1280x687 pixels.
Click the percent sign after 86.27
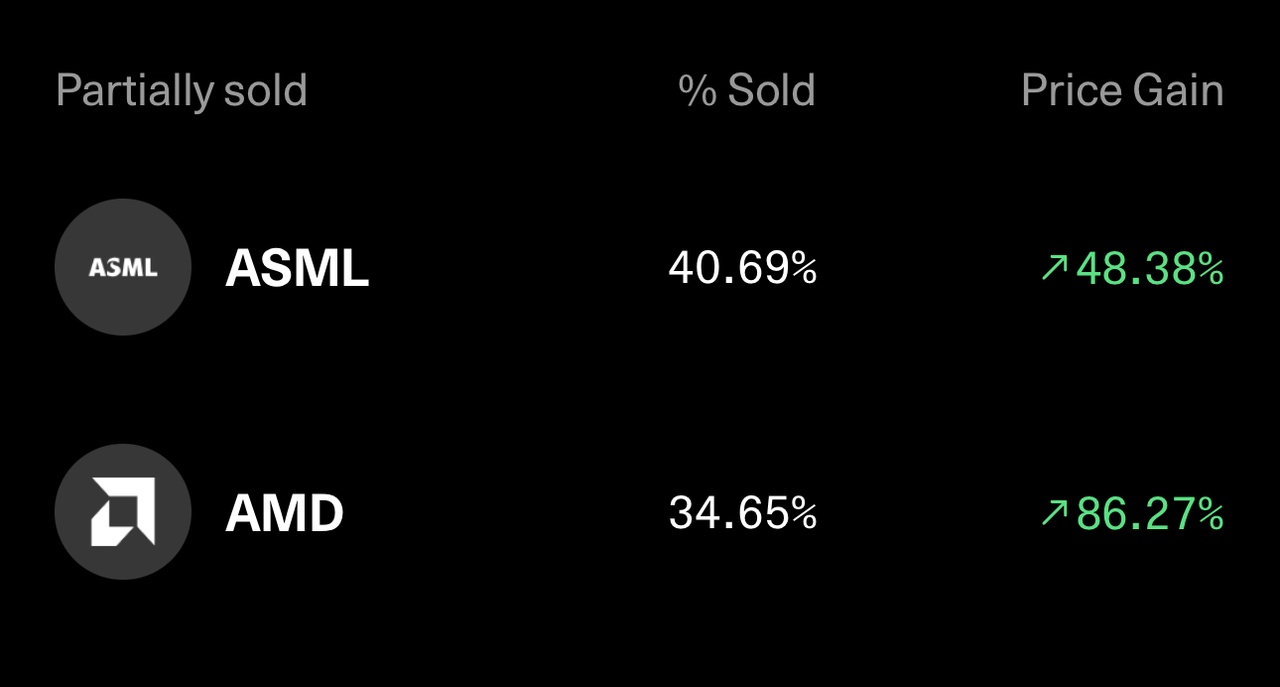(x=1211, y=513)
